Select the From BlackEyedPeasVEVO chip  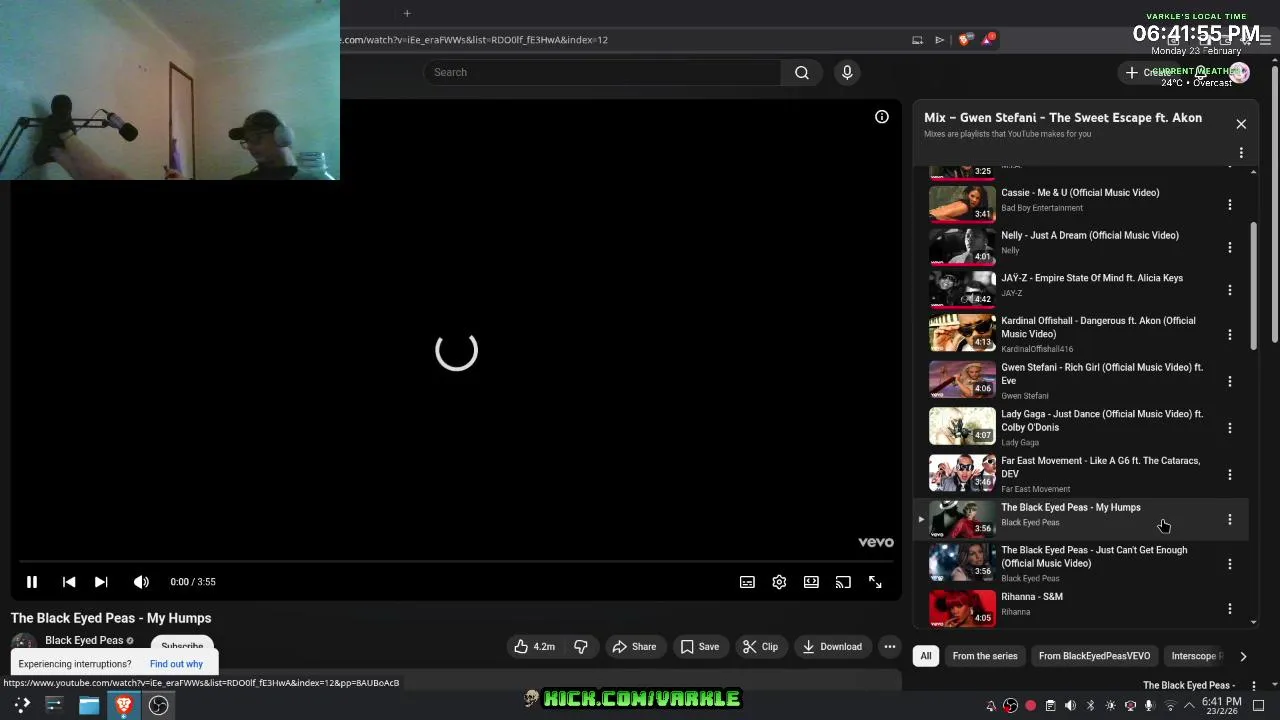coord(1094,656)
